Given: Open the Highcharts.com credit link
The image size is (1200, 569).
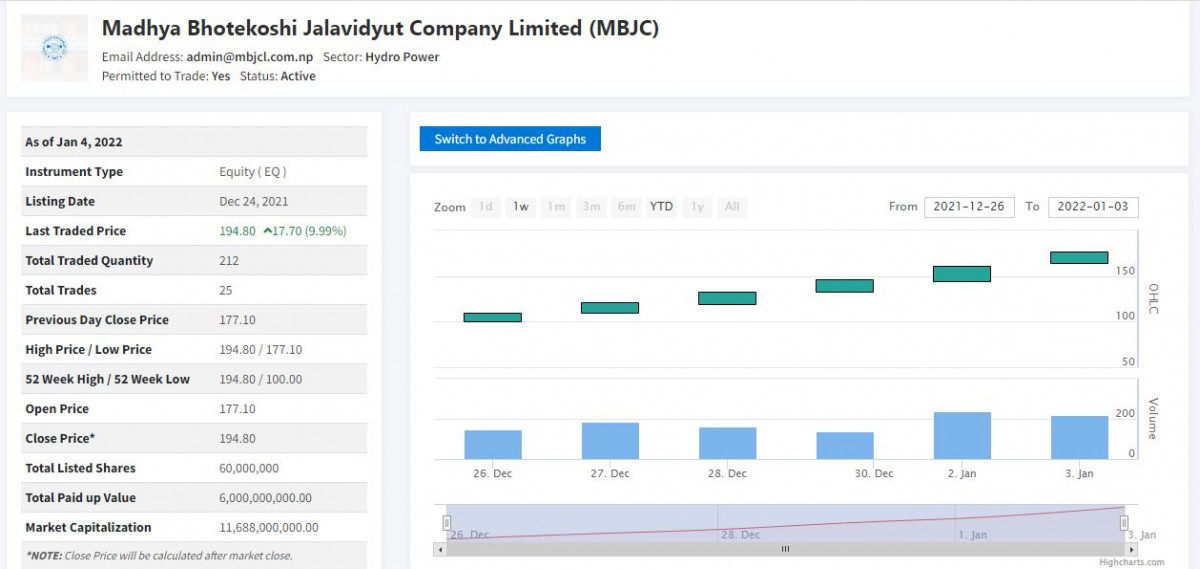Looking at the screenshot, I should [1131, 563].
